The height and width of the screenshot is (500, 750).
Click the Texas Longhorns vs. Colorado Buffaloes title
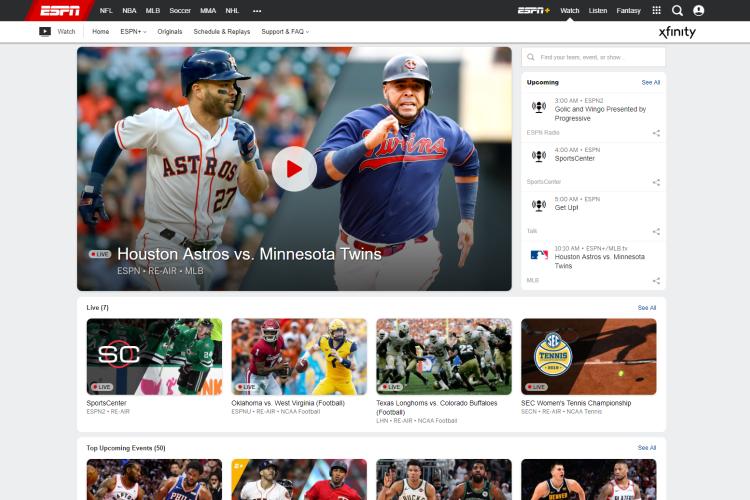(x=437, y=408)
